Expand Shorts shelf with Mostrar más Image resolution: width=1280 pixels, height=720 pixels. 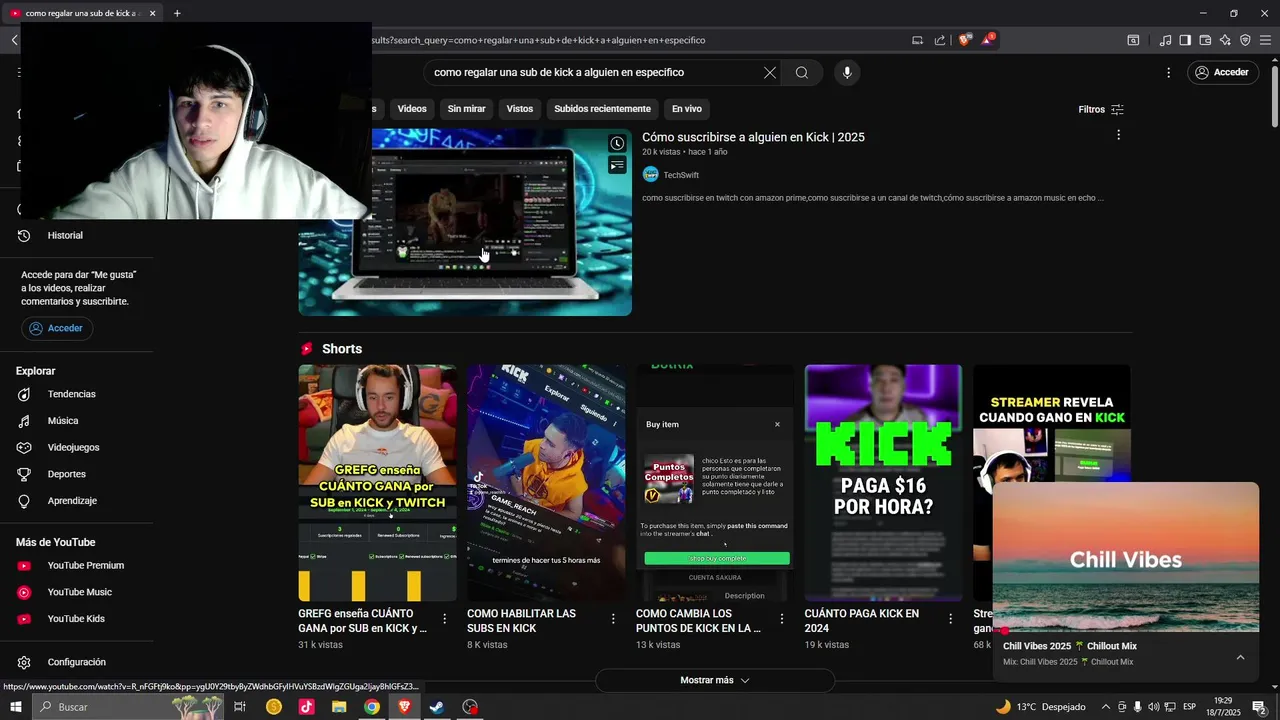point(715,680)
